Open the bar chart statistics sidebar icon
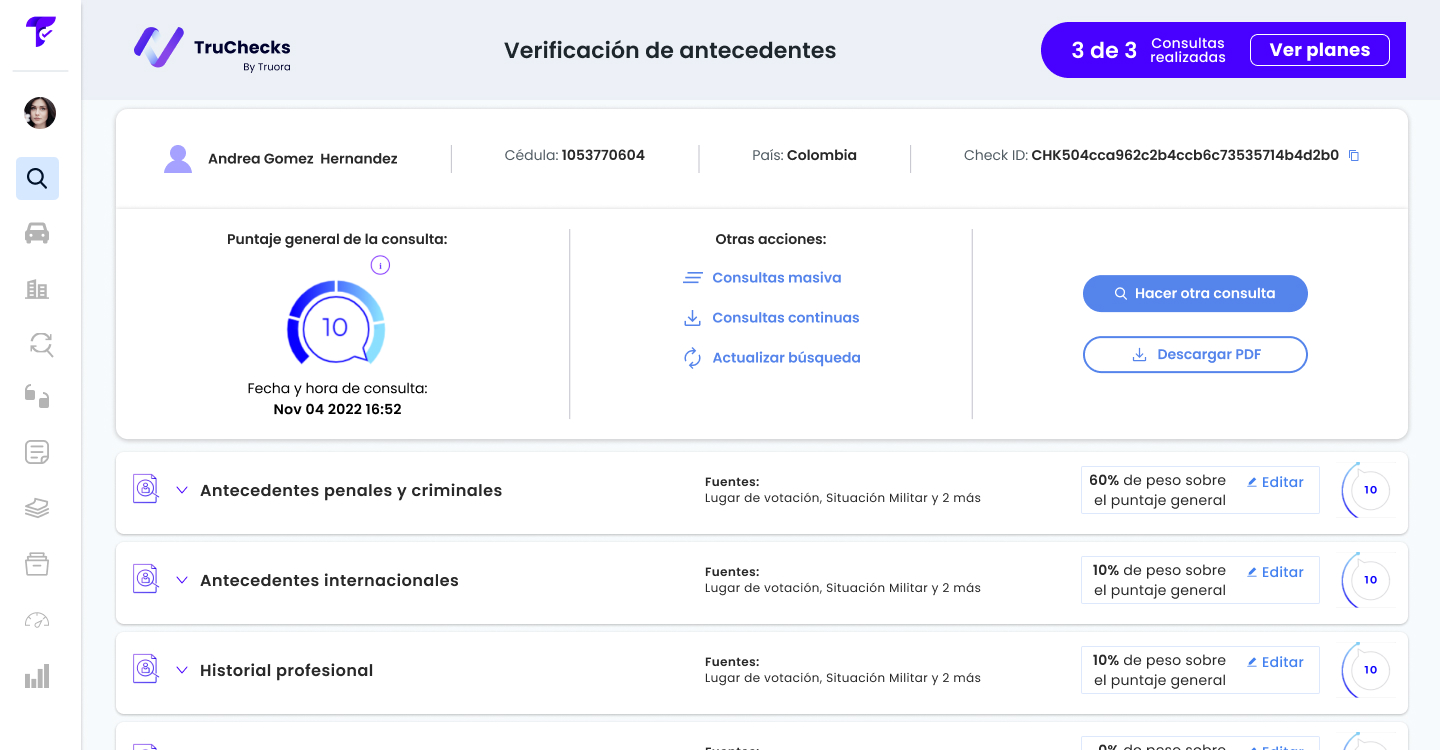The image size is (1440, 750). click(37, 676)
